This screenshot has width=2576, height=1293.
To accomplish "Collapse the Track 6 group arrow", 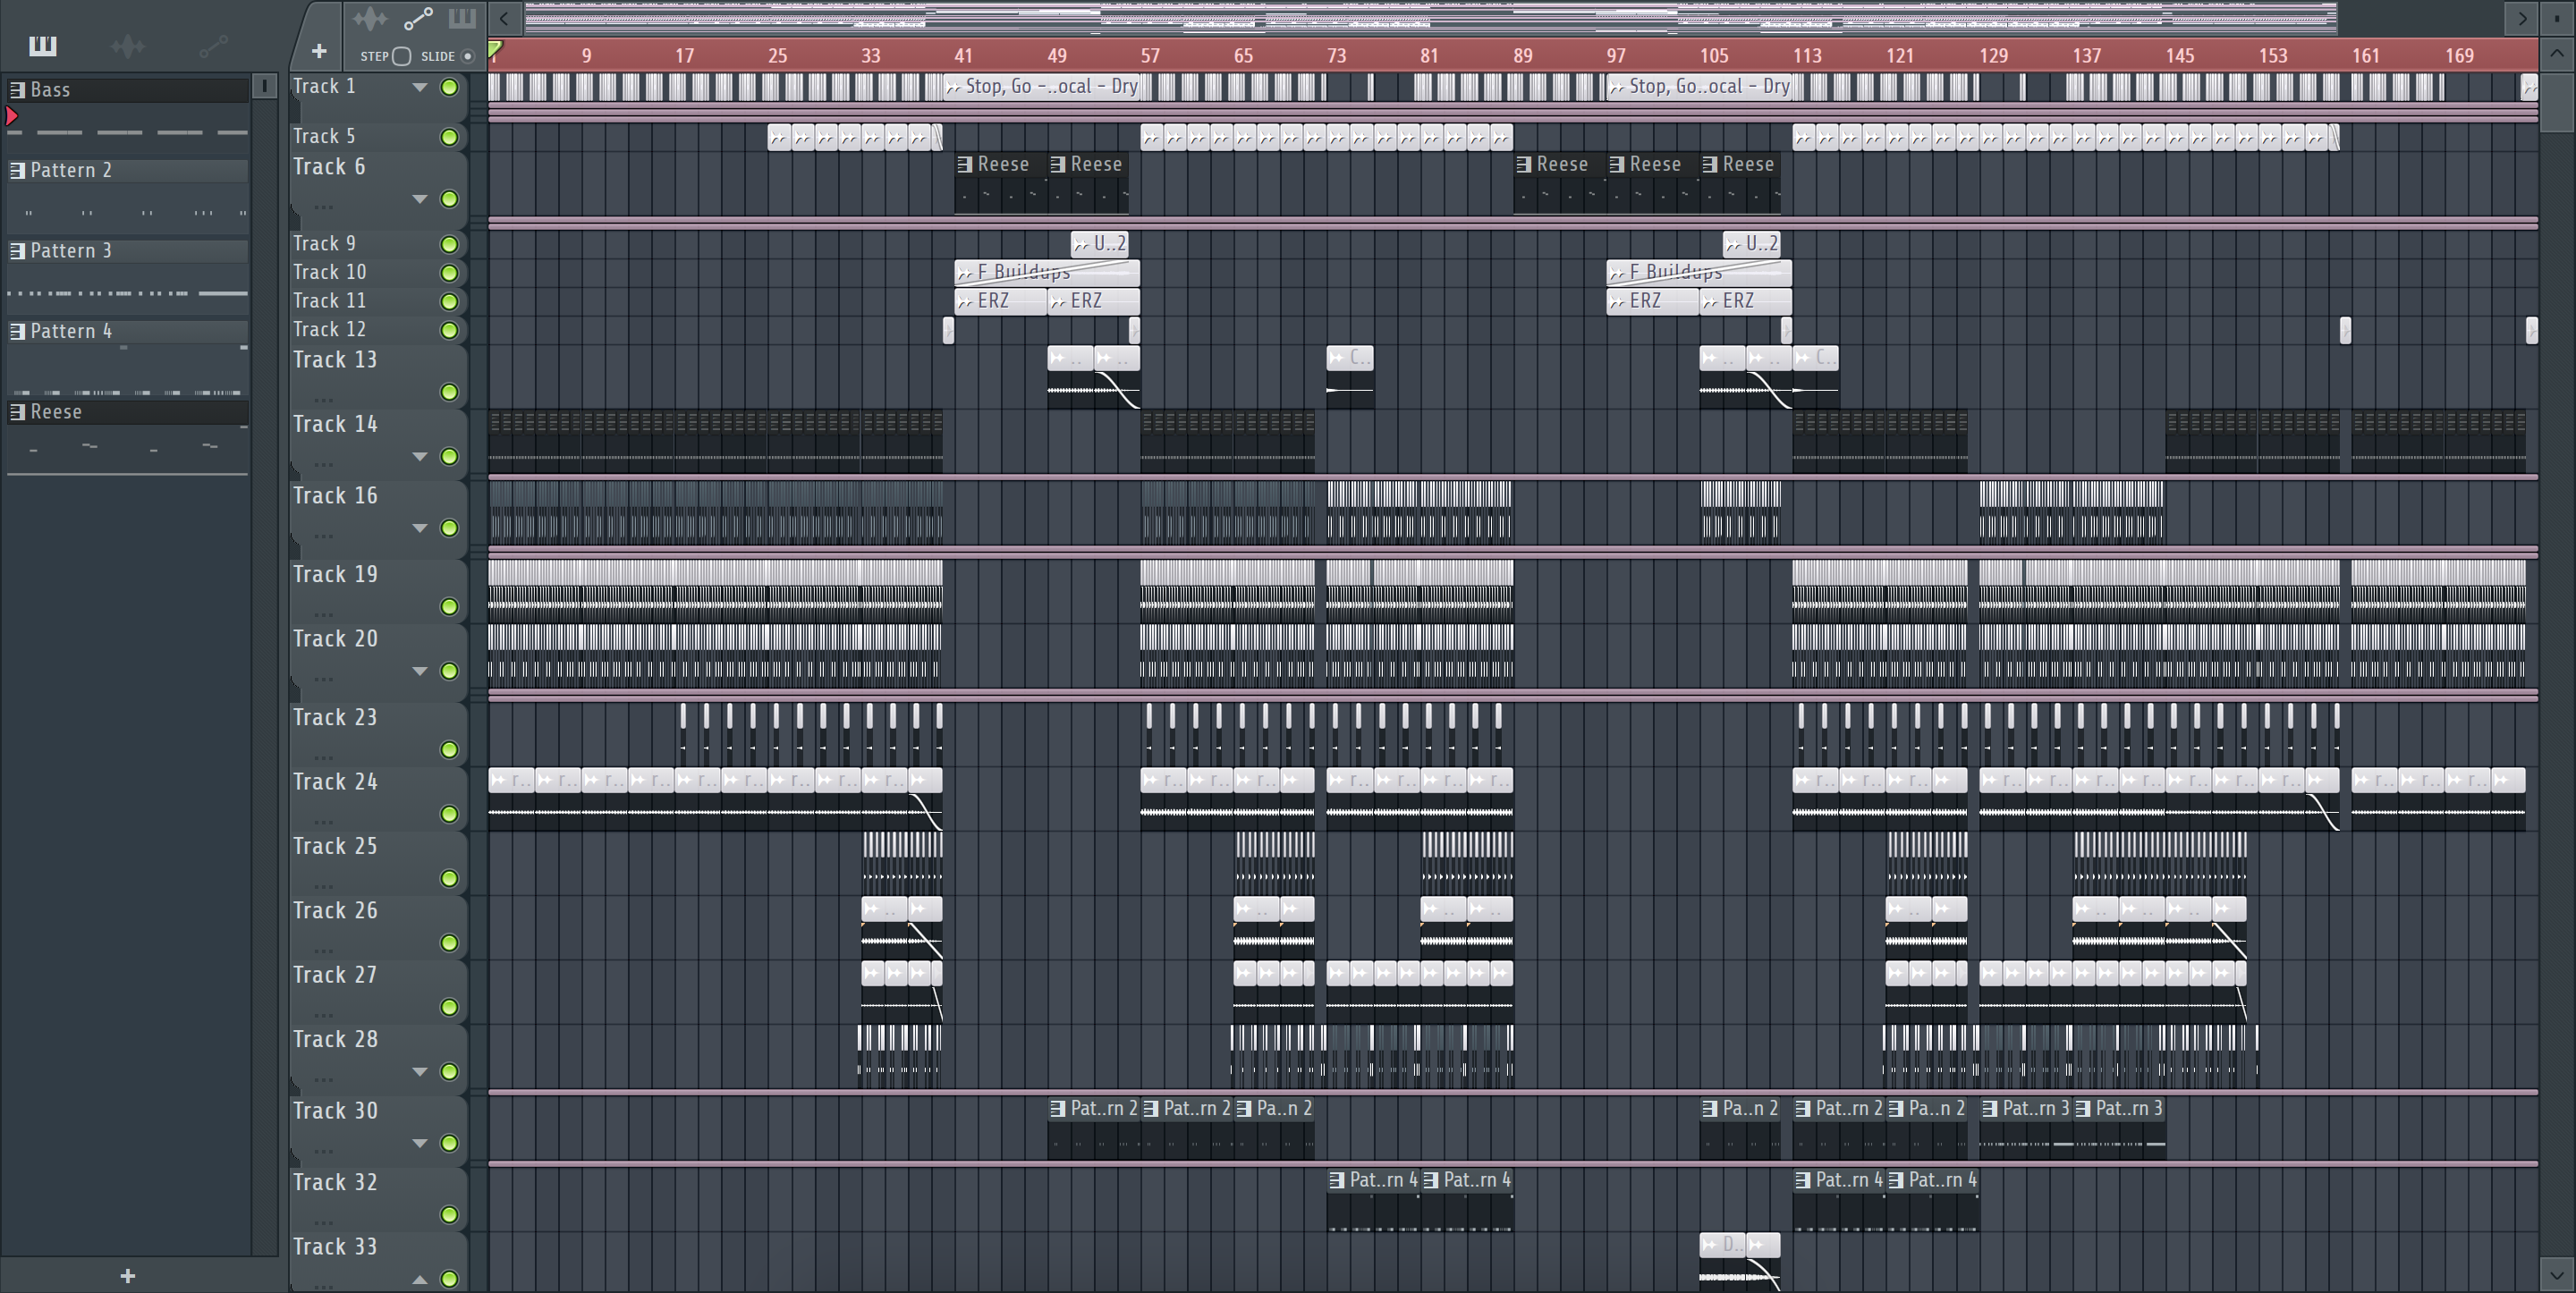I will 420,199.
